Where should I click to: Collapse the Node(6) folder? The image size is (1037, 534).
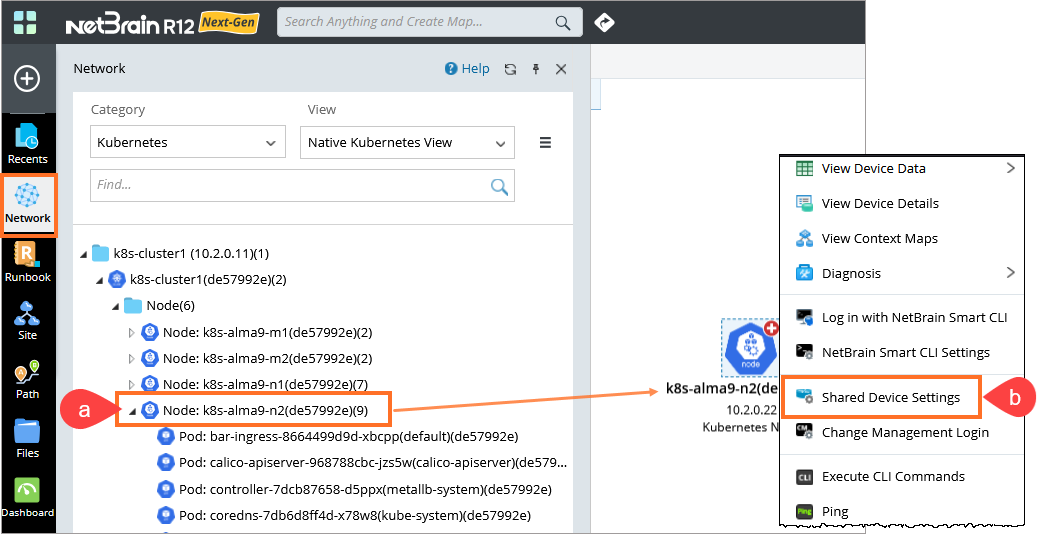pyautogui.click(x=115, y=306)
